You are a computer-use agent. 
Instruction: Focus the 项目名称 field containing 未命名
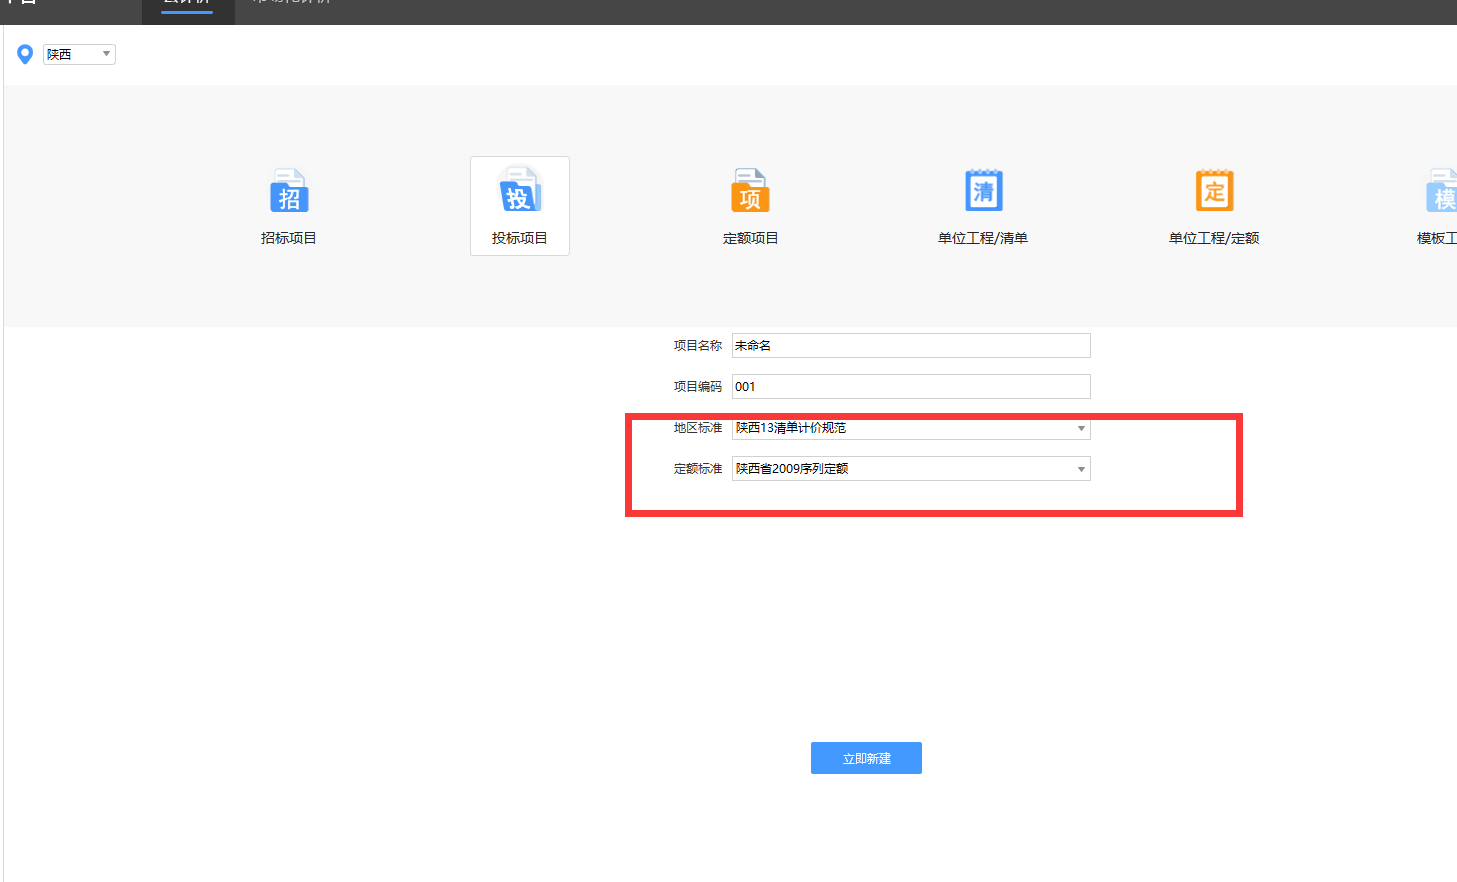coord(911,345)
